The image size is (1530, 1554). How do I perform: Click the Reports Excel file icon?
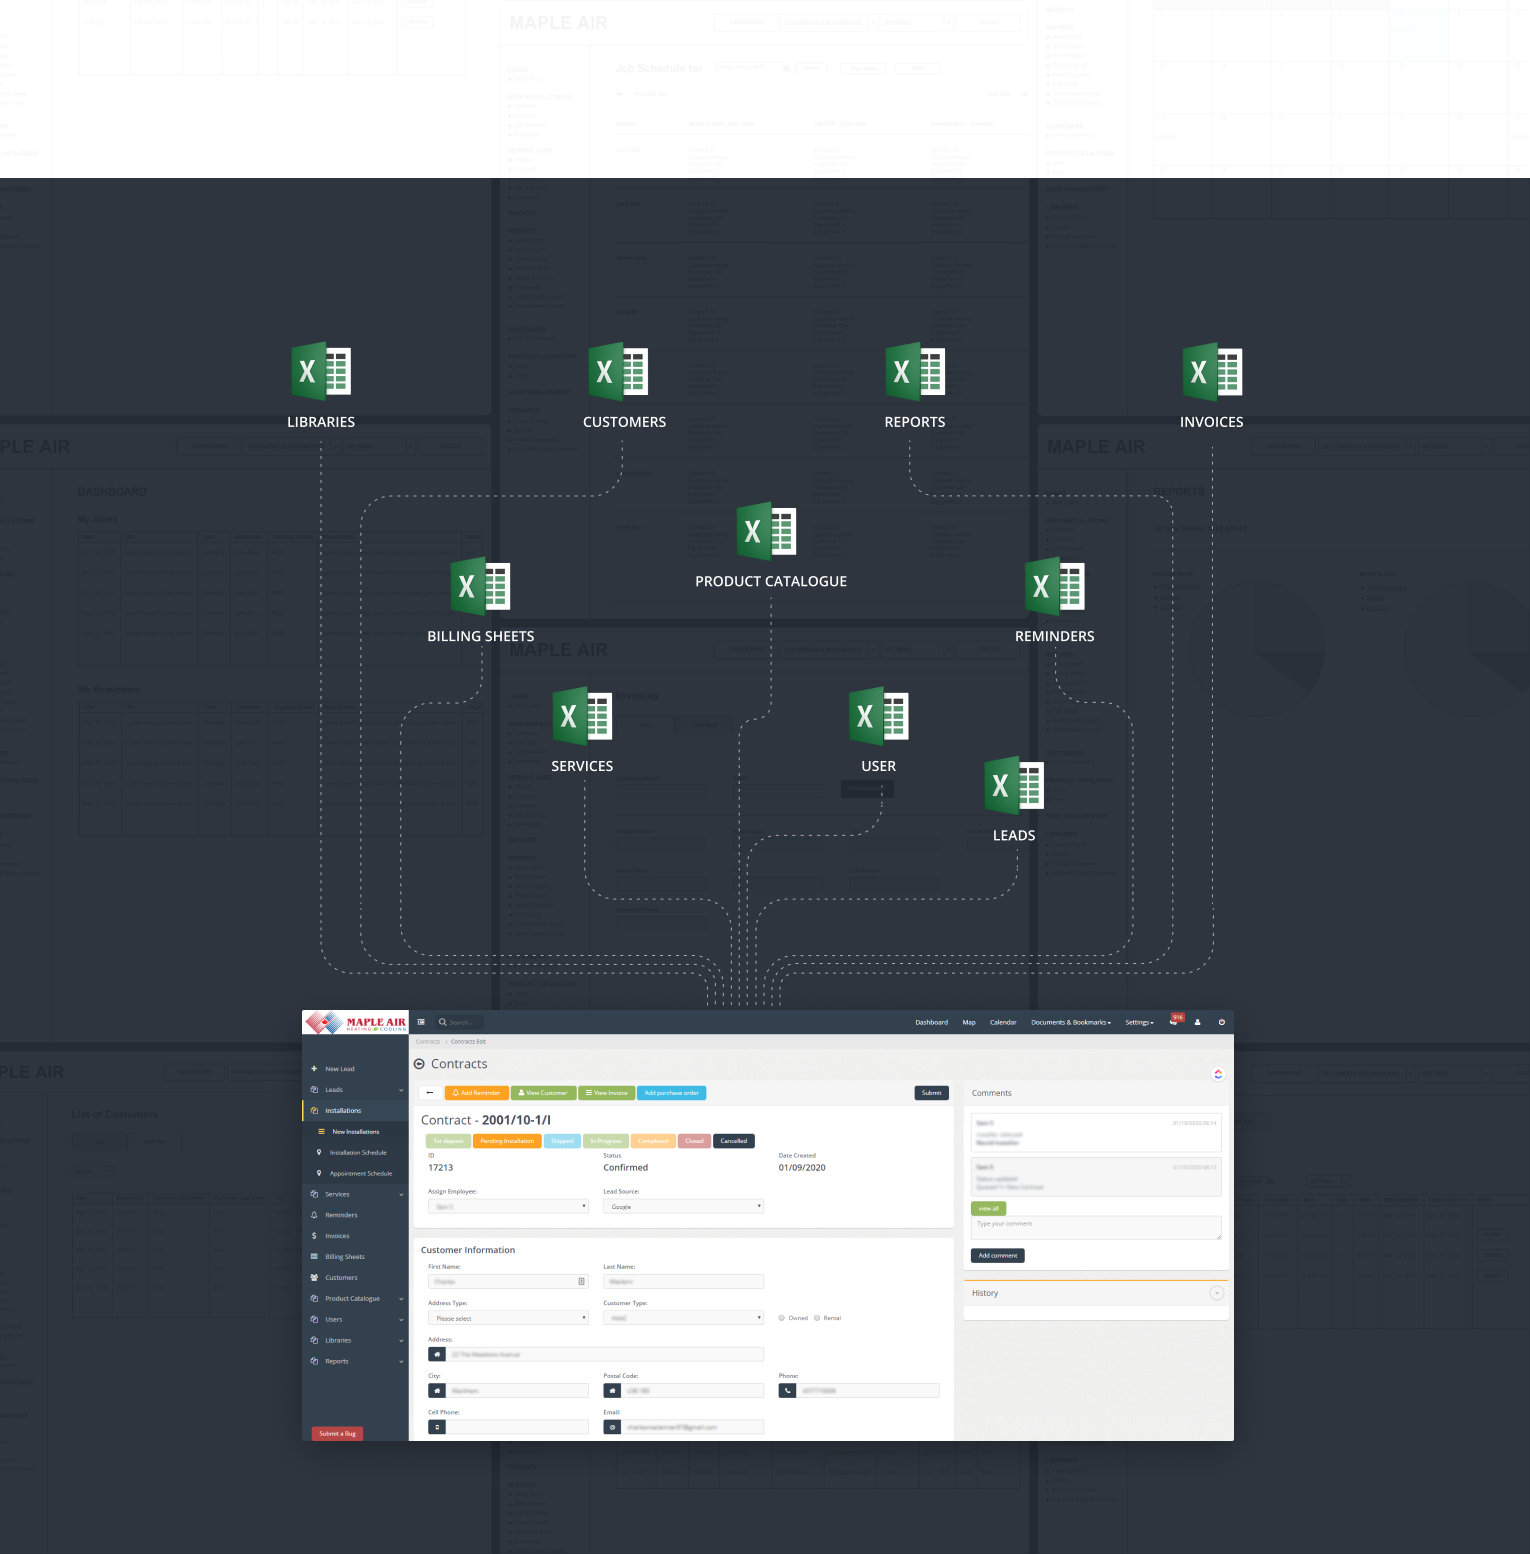(915, 372)
